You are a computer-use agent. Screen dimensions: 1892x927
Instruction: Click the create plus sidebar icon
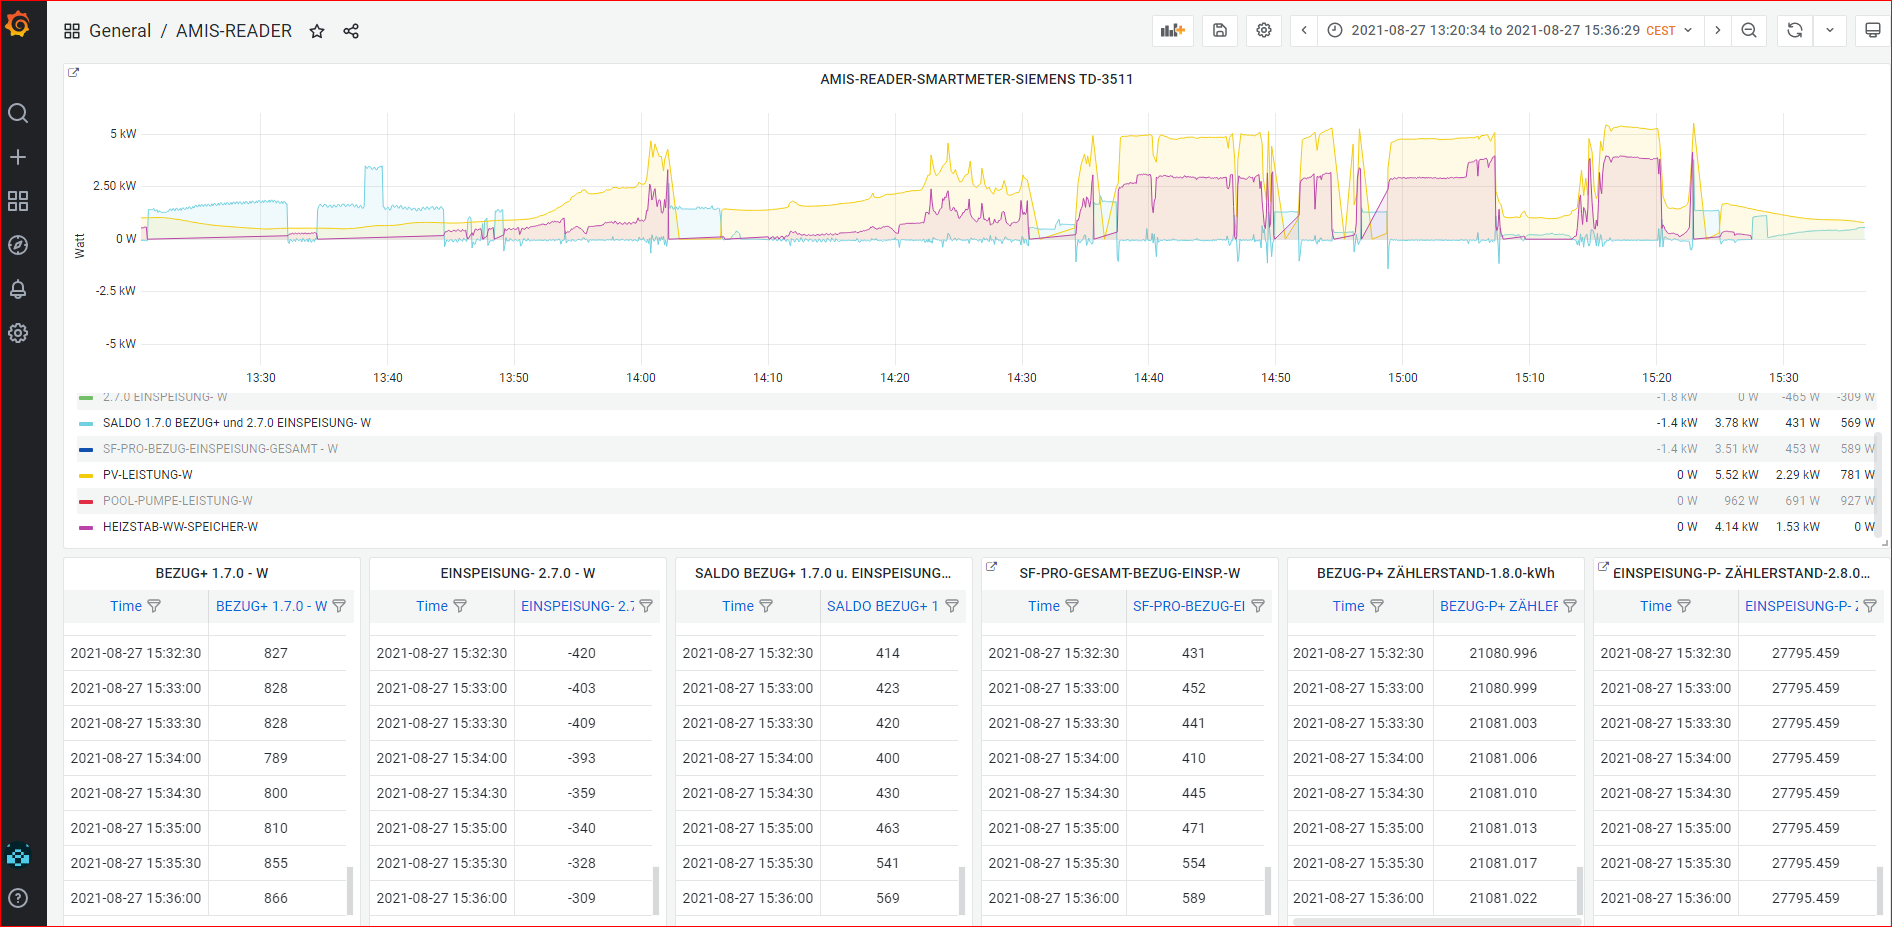(18, 157)
